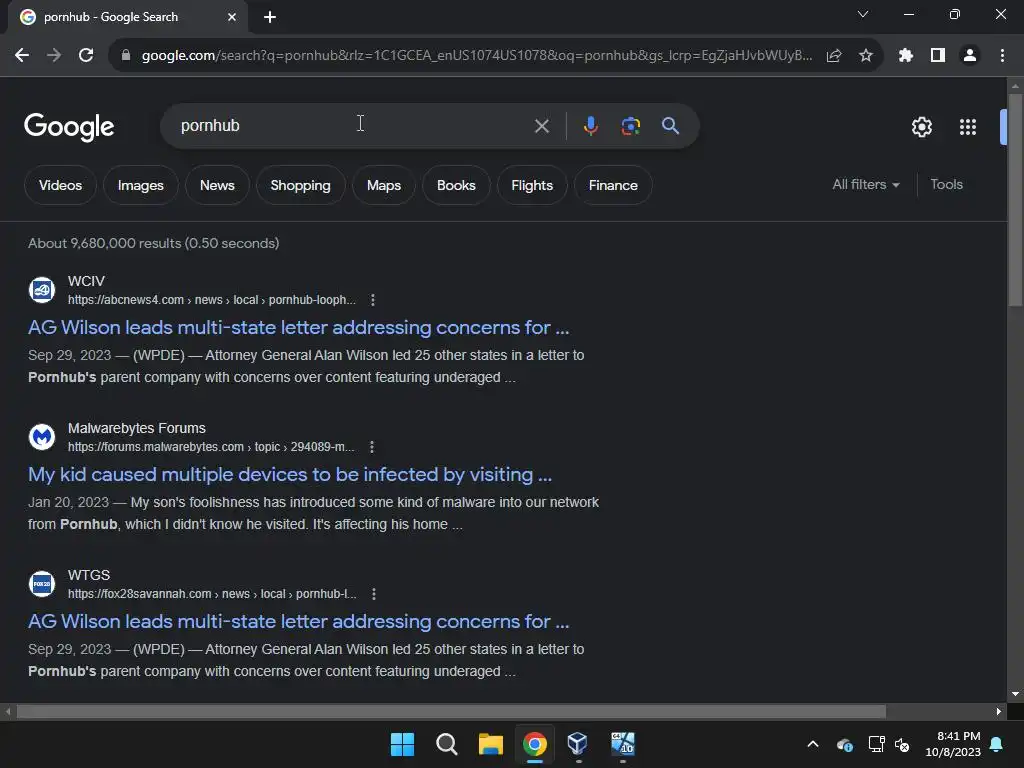
Task: Submit search with magnifier icon
Action: coord(670,125)
